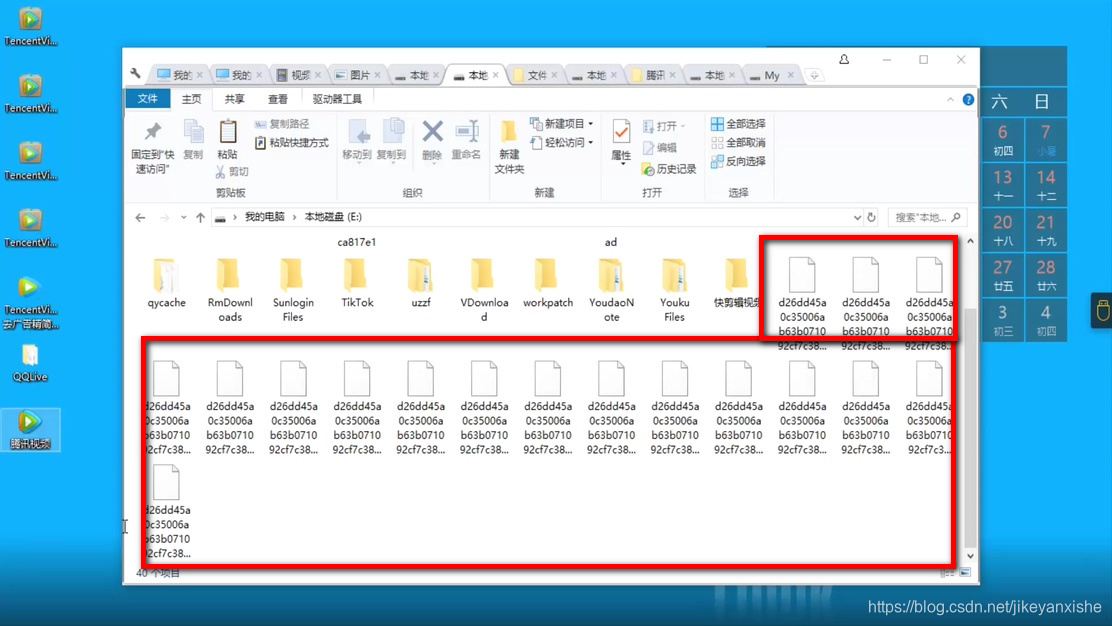The image size is (1112, 626).
Task: Click the user account icon in title bar
Action: 844,60
